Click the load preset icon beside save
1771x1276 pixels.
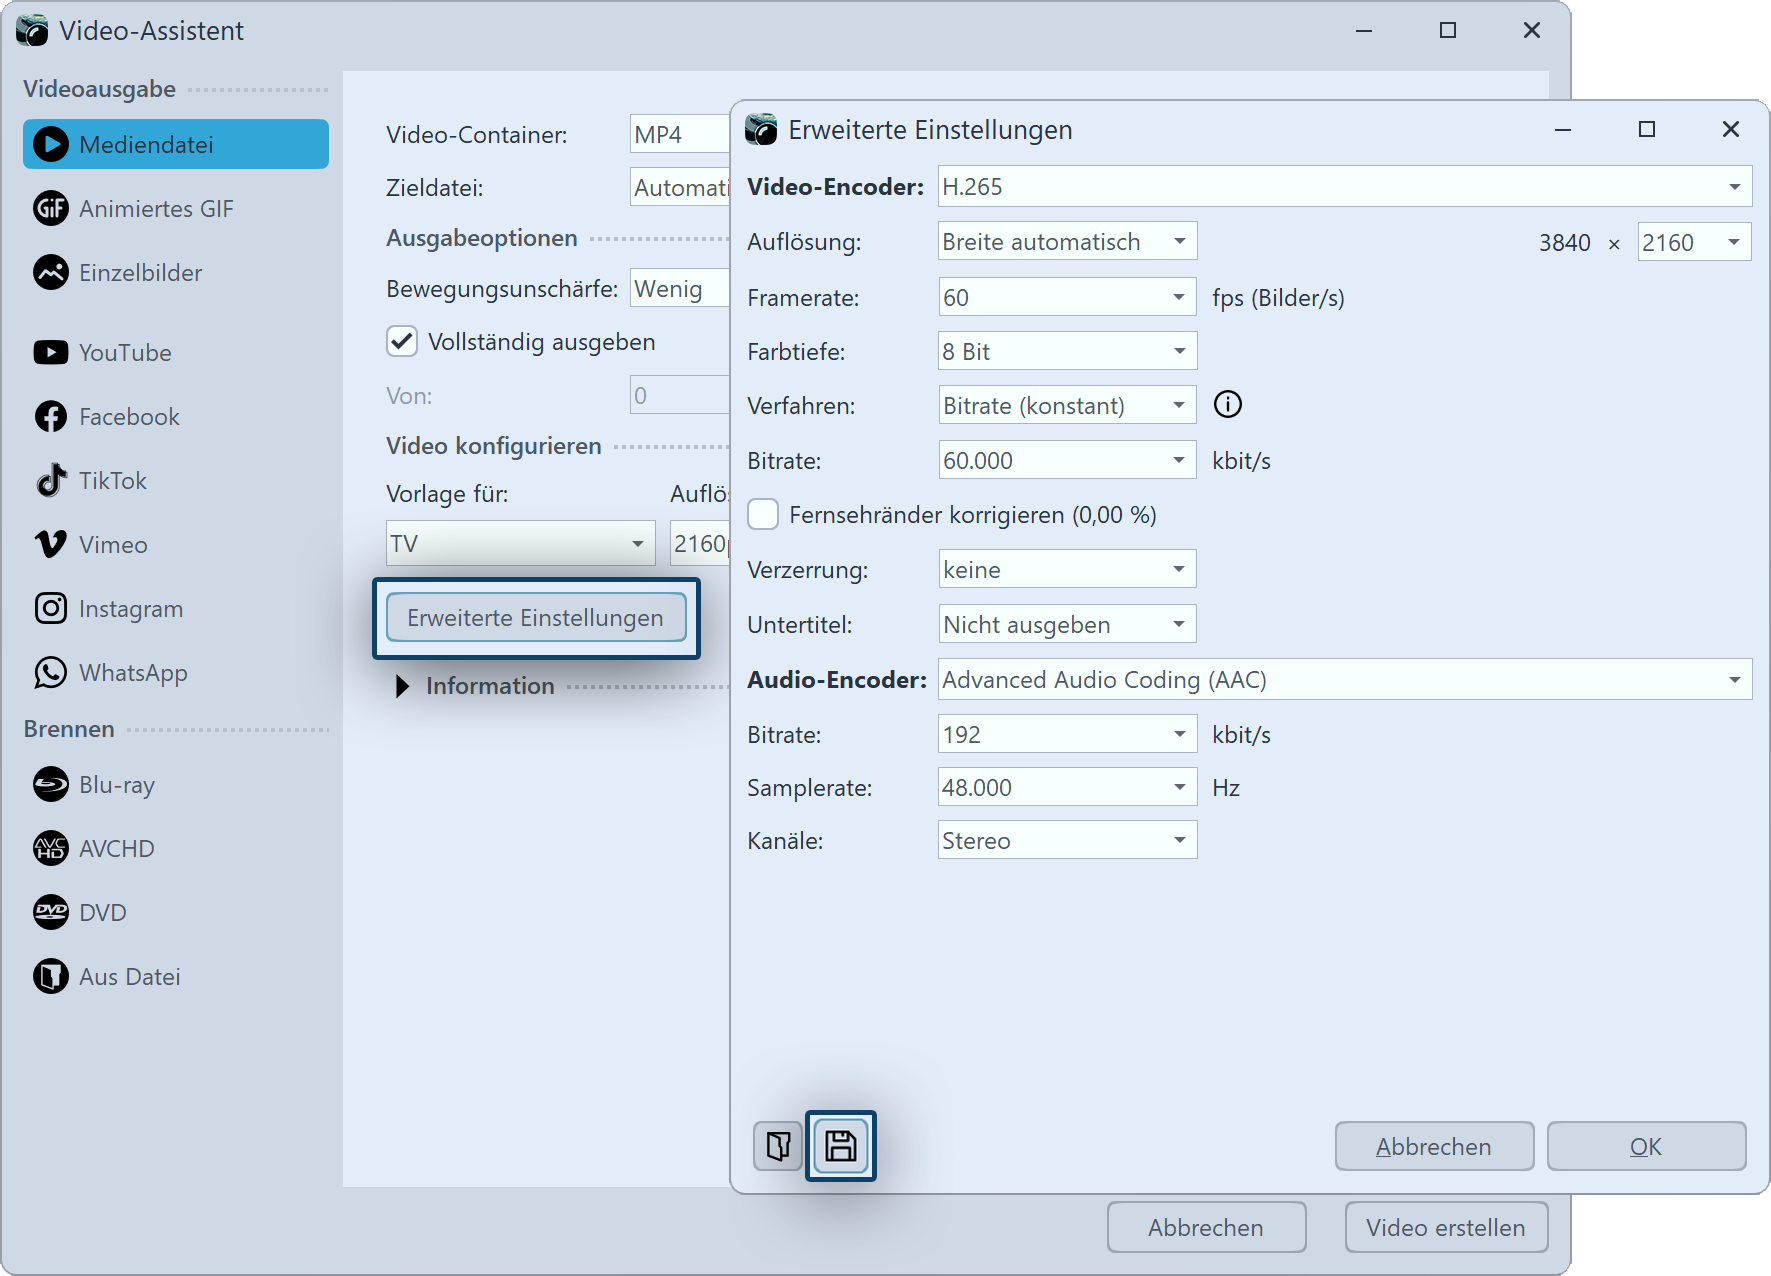point(778,1146)
